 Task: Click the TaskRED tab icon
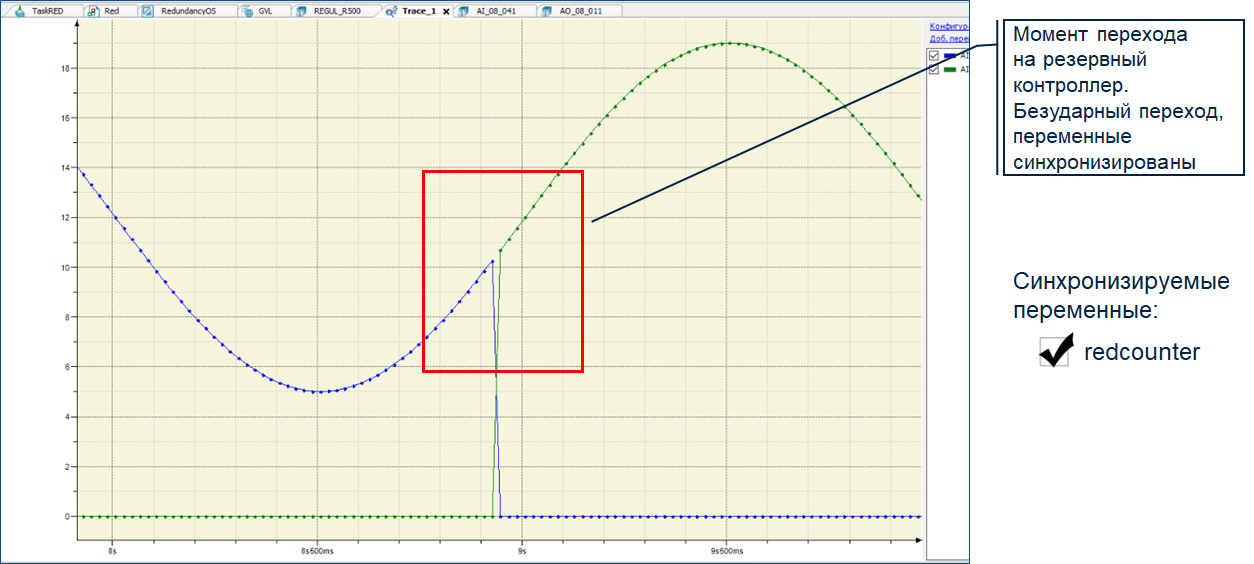18,11
